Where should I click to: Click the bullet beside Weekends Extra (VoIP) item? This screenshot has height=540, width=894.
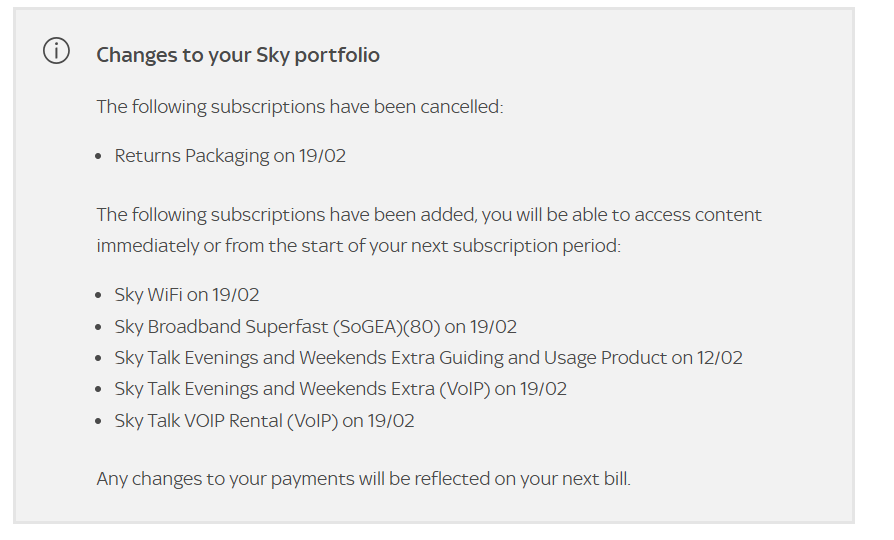click(x=100, y=390)
